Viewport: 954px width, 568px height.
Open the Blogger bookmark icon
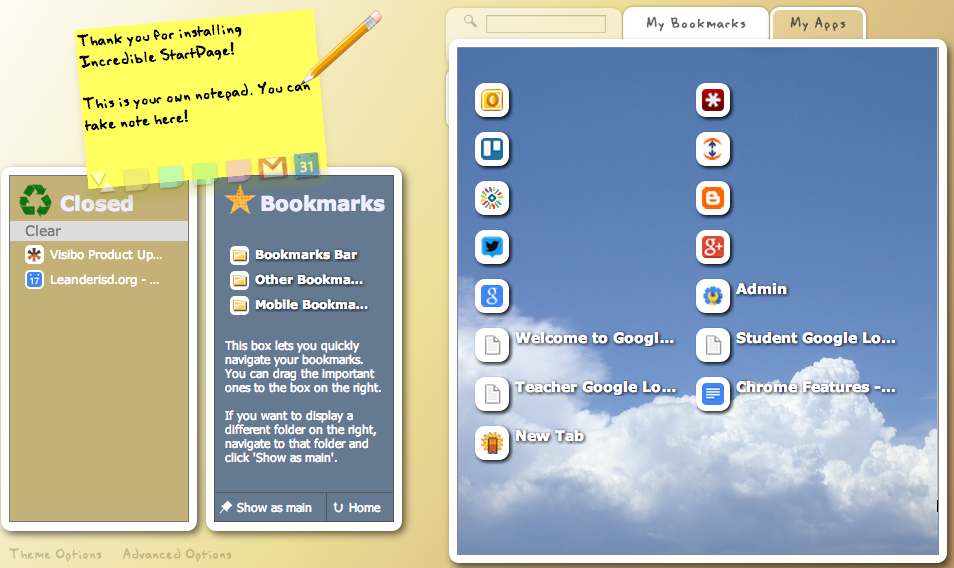click(712, 198)
